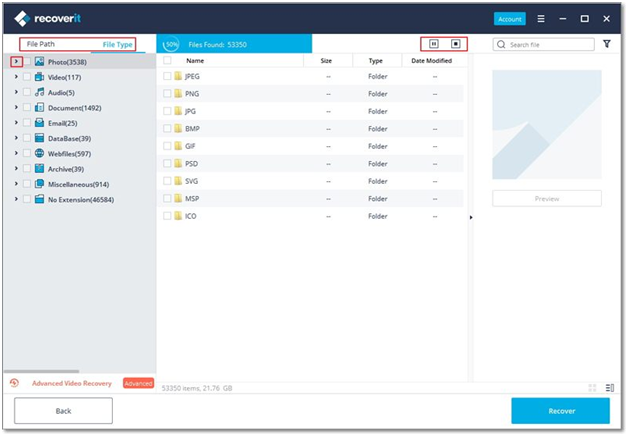The height and width of the screenshot is (436, 628).
Task: Click the Recover button
Action: 560,411
